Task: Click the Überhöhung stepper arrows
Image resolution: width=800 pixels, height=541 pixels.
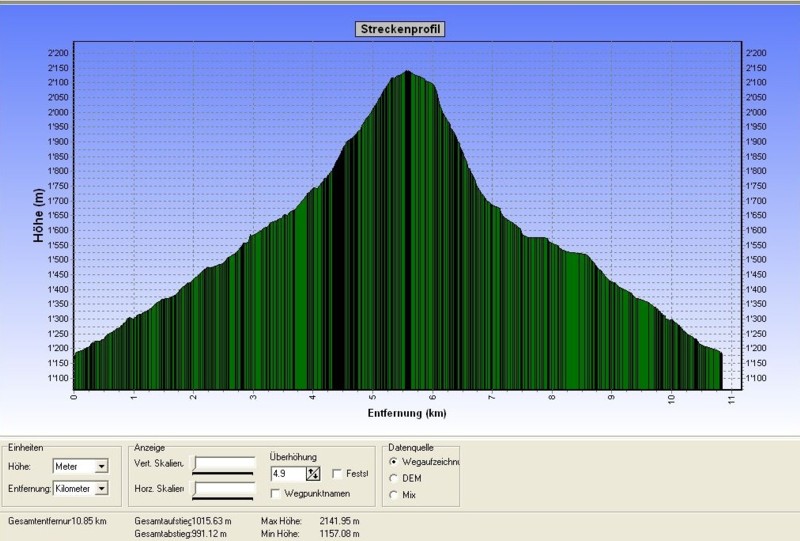Action: (x=312, y=474)
